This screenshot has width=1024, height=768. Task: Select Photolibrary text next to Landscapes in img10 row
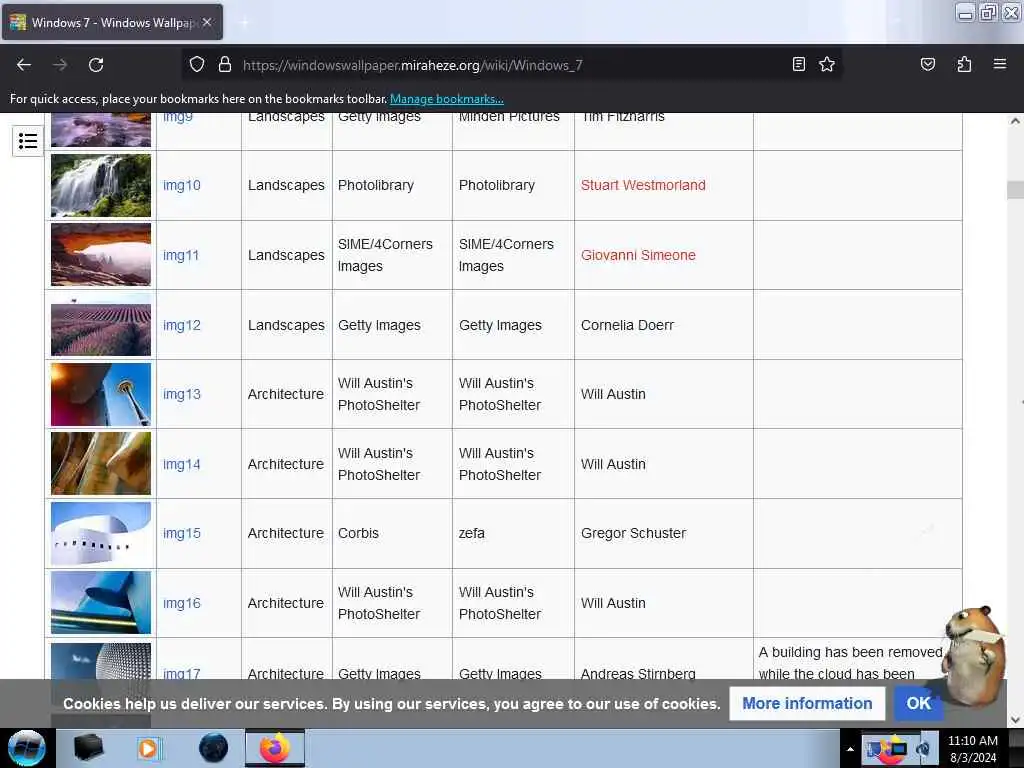(x=376, y=185)
